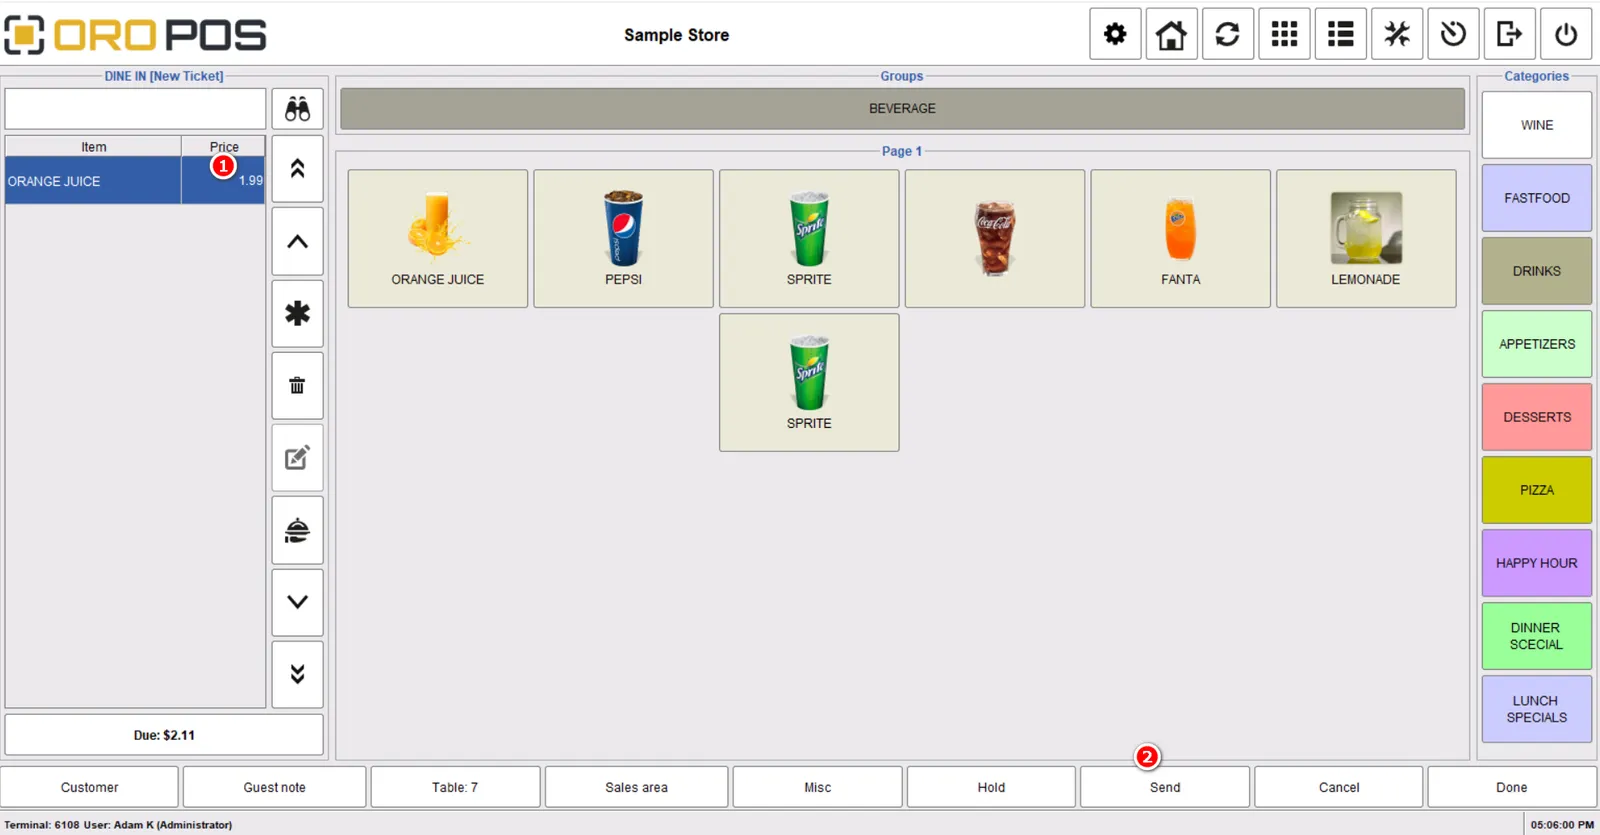Open Misc options
This screenshot has width=1600, height=835.
click(817, 787)
